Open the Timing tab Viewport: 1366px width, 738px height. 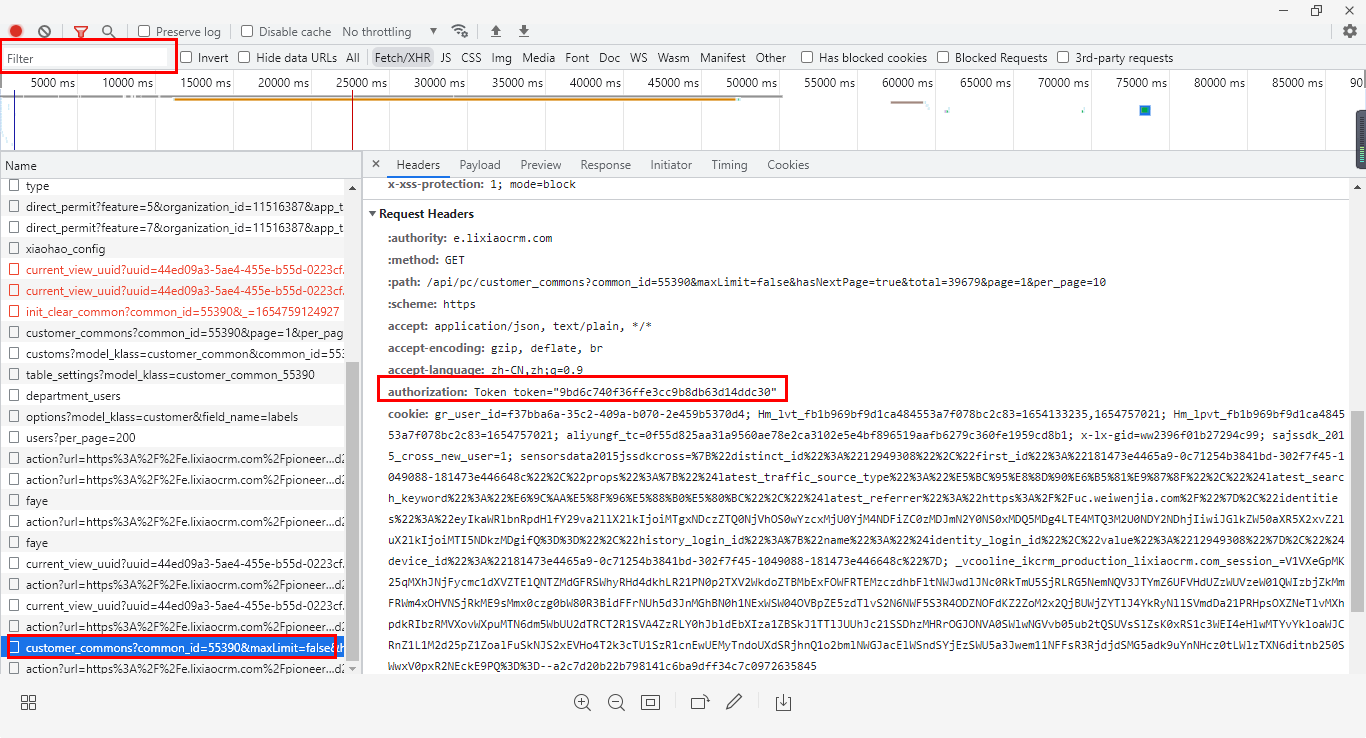(729, 165)
